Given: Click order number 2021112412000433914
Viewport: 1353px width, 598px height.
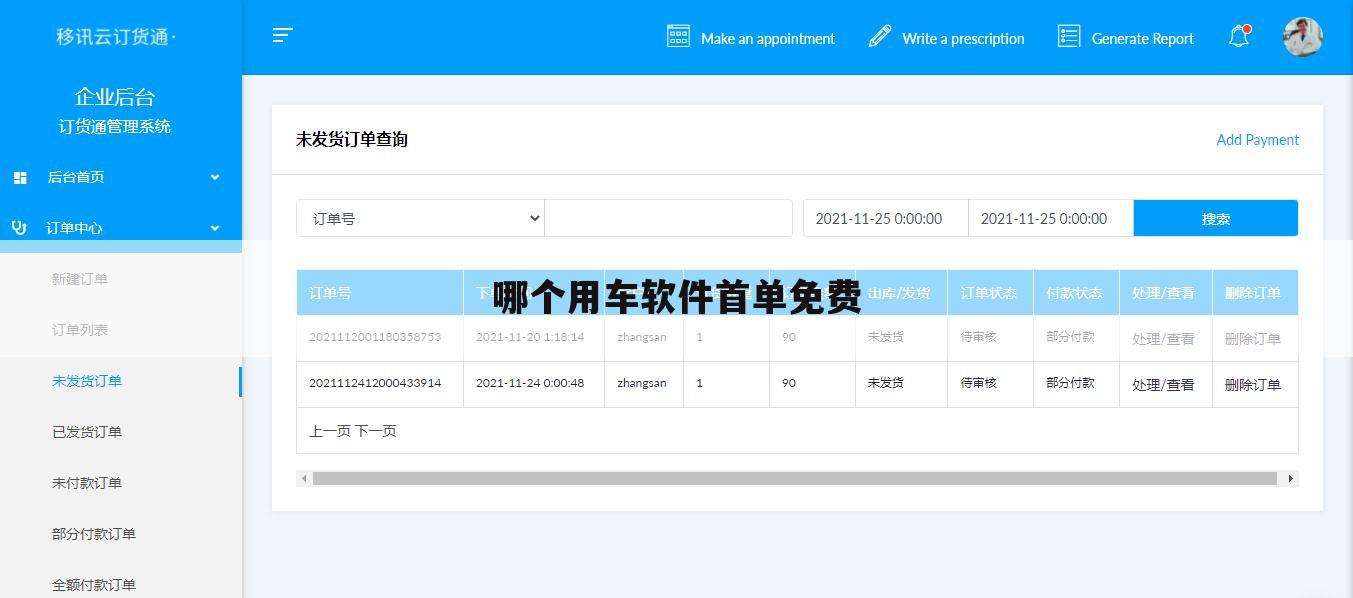Looking at the screenshot, I should (375, 383).
